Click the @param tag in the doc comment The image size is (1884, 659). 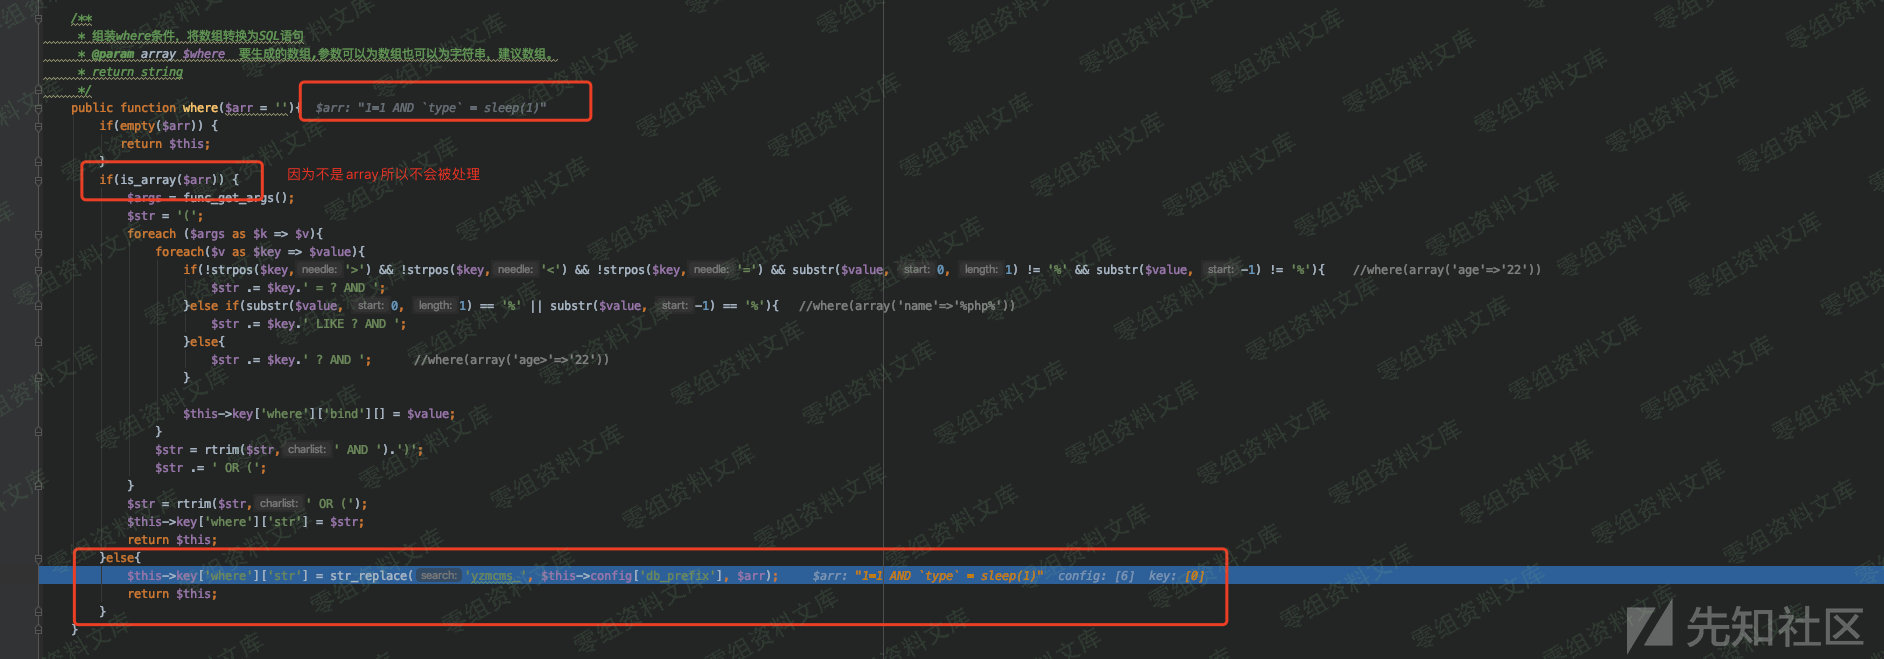point(112,54)
